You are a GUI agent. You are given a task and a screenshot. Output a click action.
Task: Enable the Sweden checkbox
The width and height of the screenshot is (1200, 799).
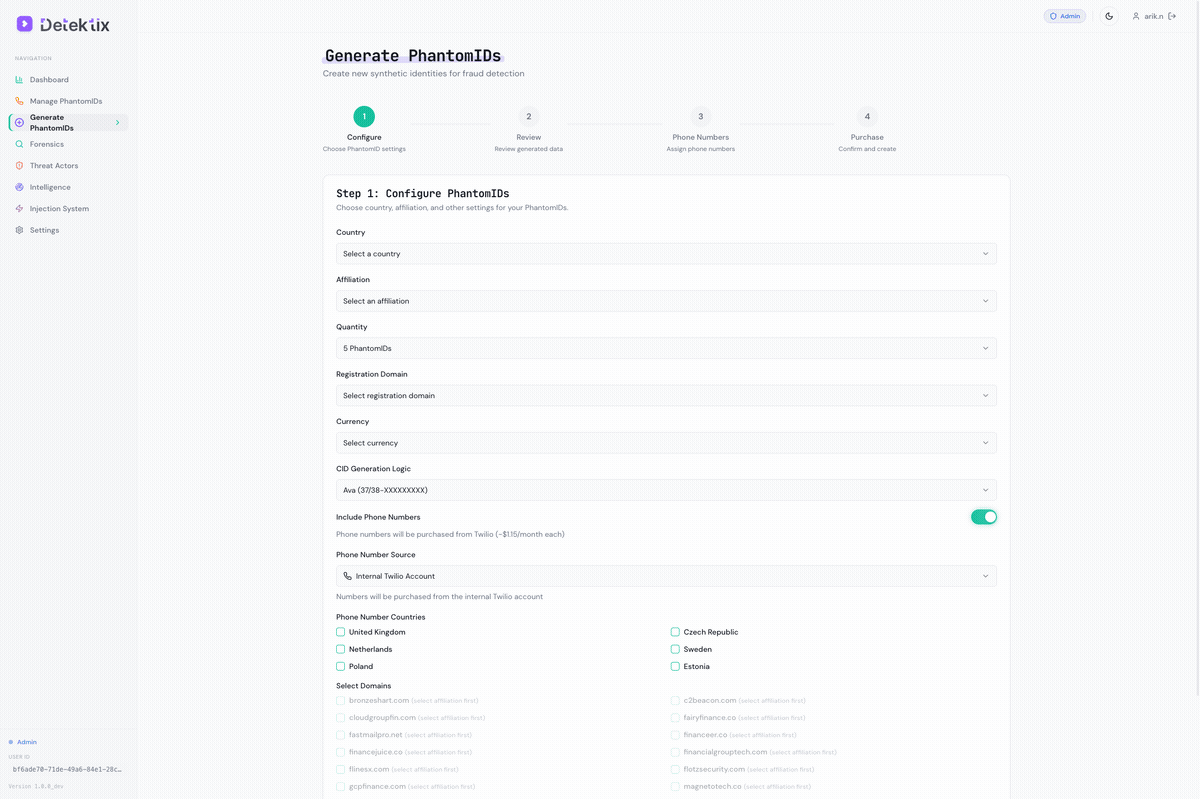click(675, 649)
